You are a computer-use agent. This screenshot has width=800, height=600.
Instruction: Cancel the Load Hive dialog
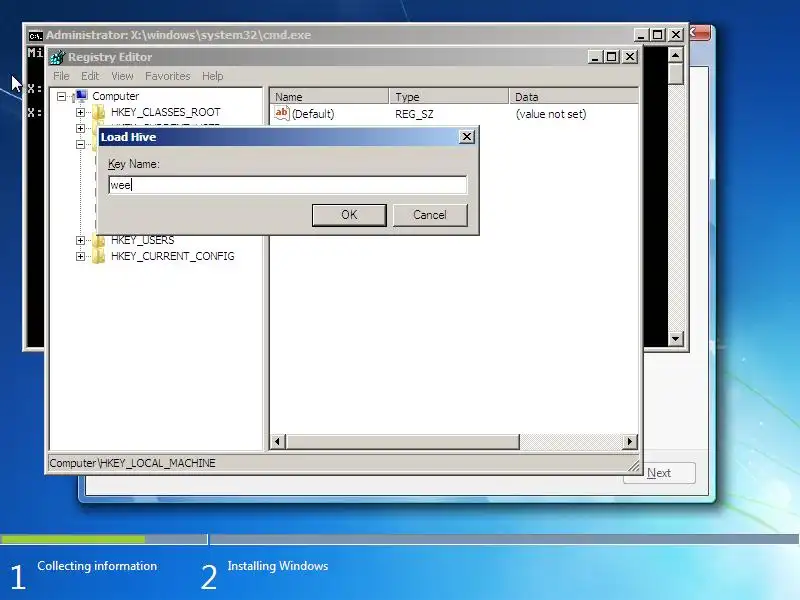coord(430,215)
